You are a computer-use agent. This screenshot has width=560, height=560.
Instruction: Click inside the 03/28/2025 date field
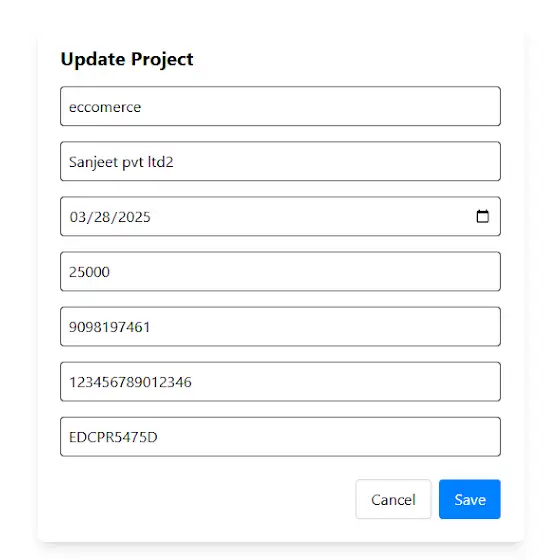pyautogui.click(x=280, y=216)
